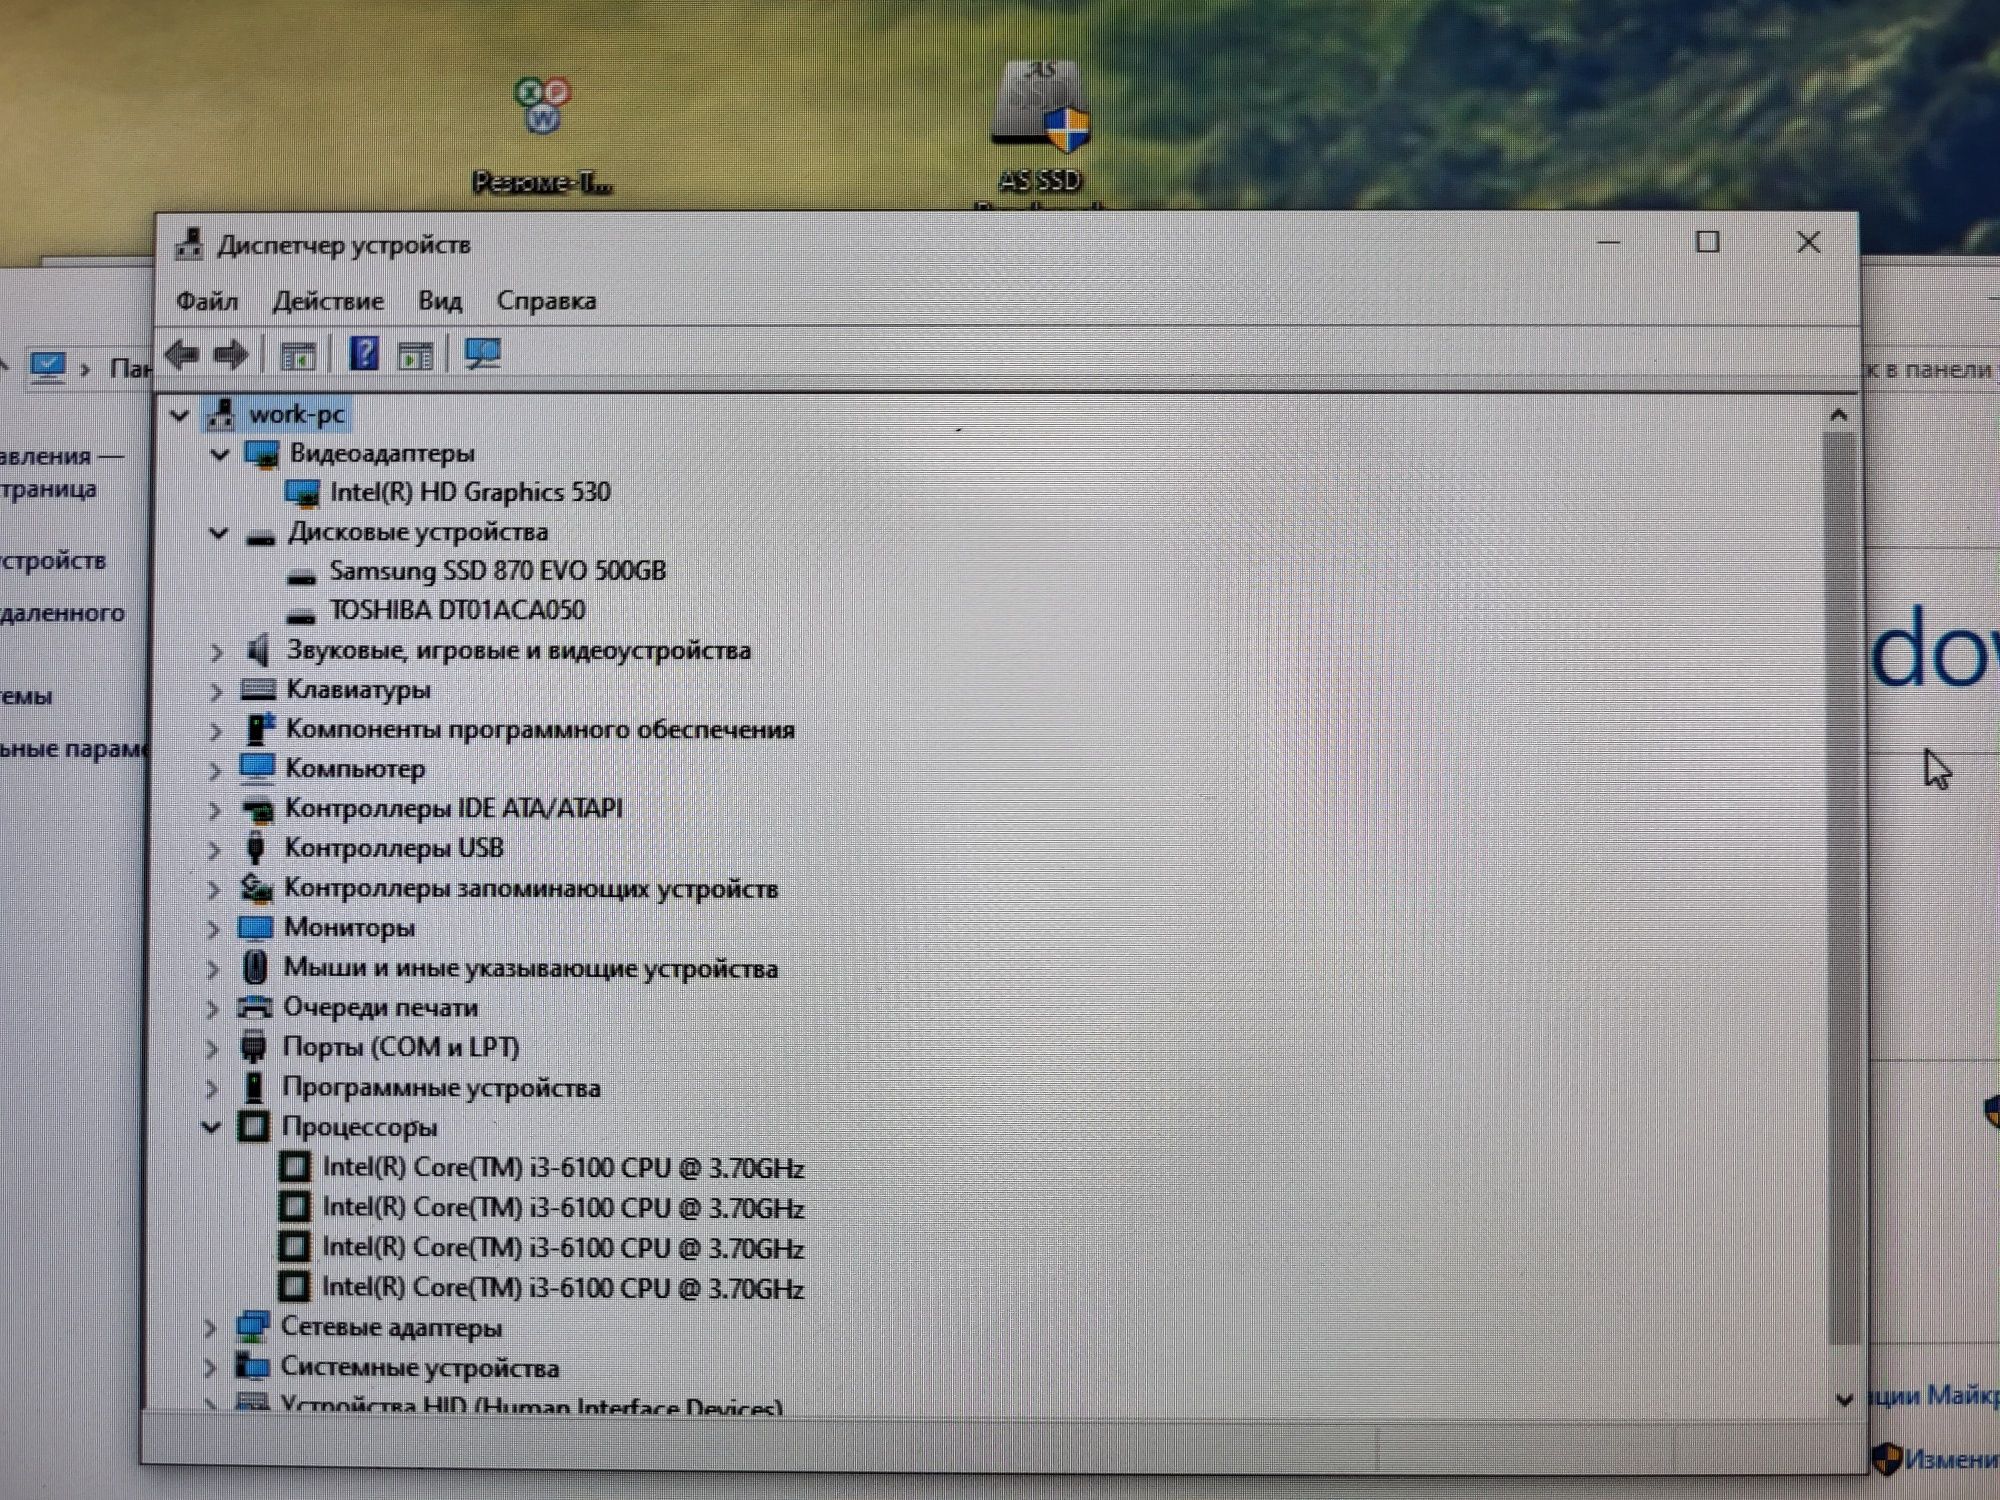
Task: Select the work-pc computer icon
Action: coord(221,414)
